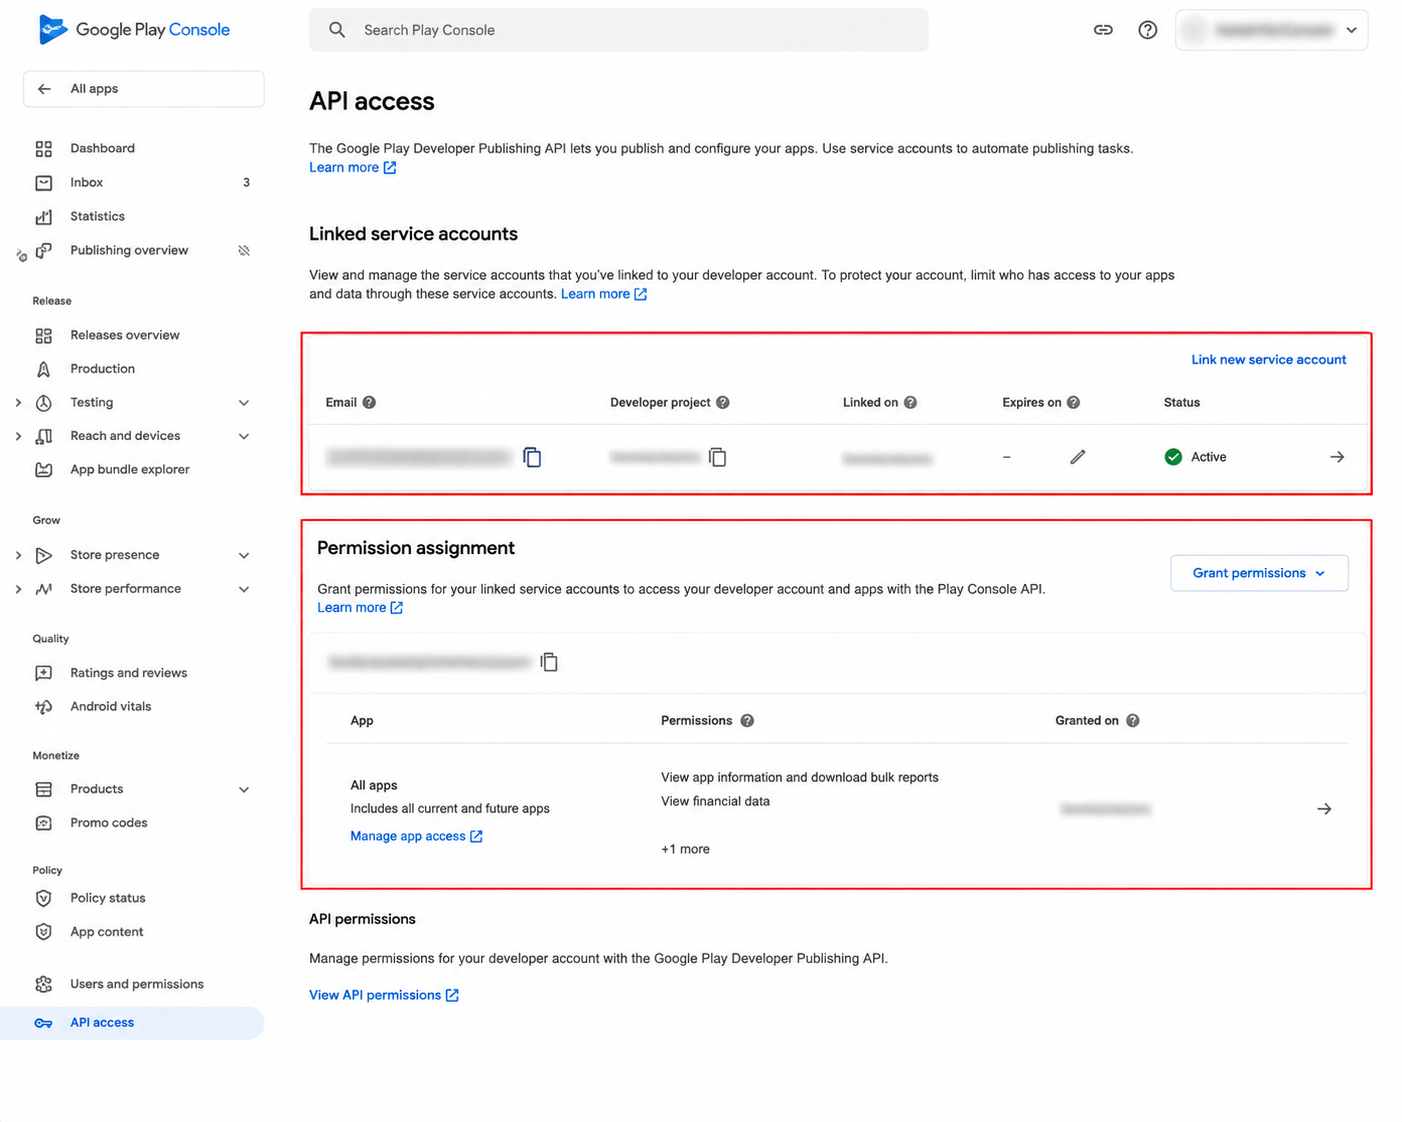This screenshot has width=1402, height=1122.
Task: Show help tooltip for Linked on
Action: point(910,403)
